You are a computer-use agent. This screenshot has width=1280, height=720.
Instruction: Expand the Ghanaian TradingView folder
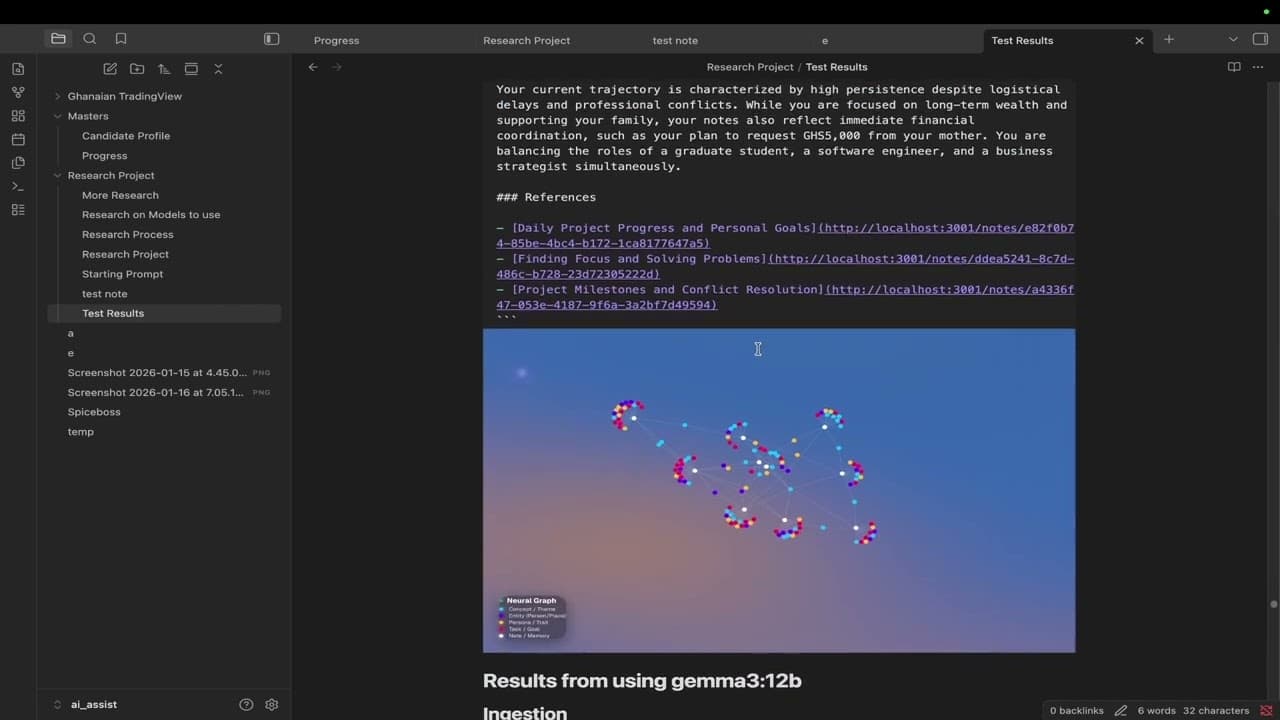coord(57,96)
